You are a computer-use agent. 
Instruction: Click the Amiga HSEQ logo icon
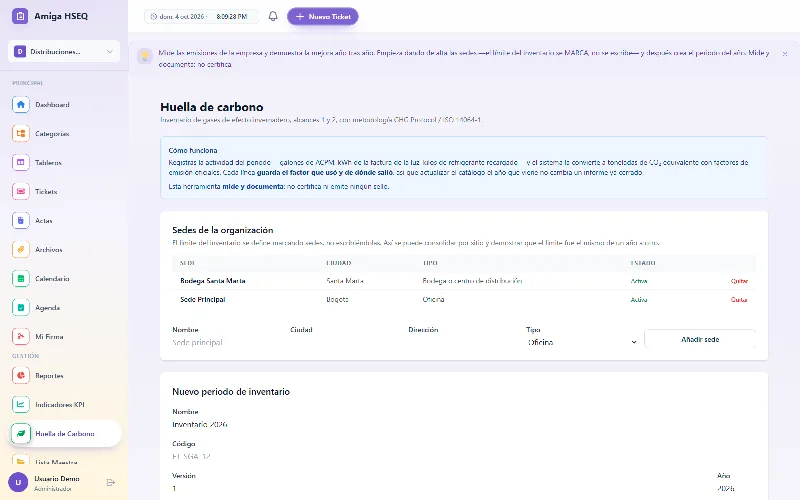click(x=20, y=16)
